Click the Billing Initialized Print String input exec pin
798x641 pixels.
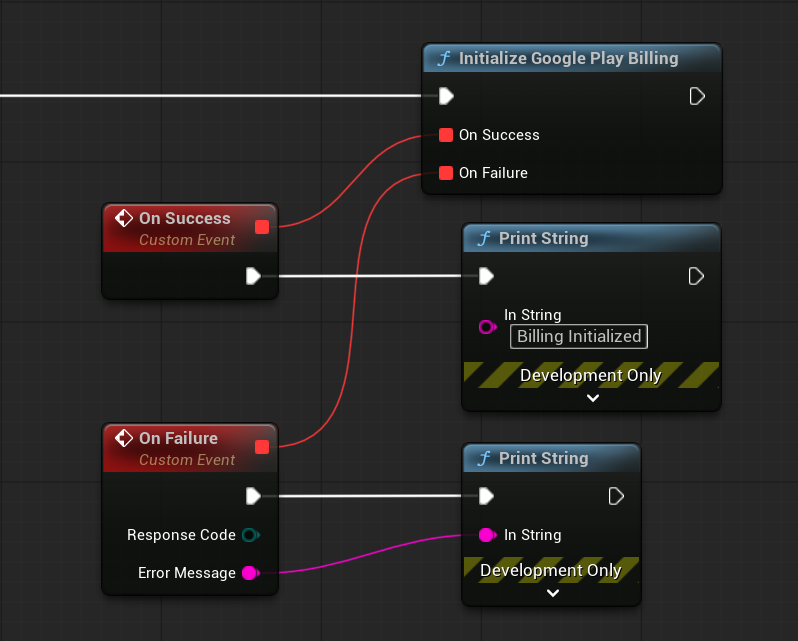[486, 276]
